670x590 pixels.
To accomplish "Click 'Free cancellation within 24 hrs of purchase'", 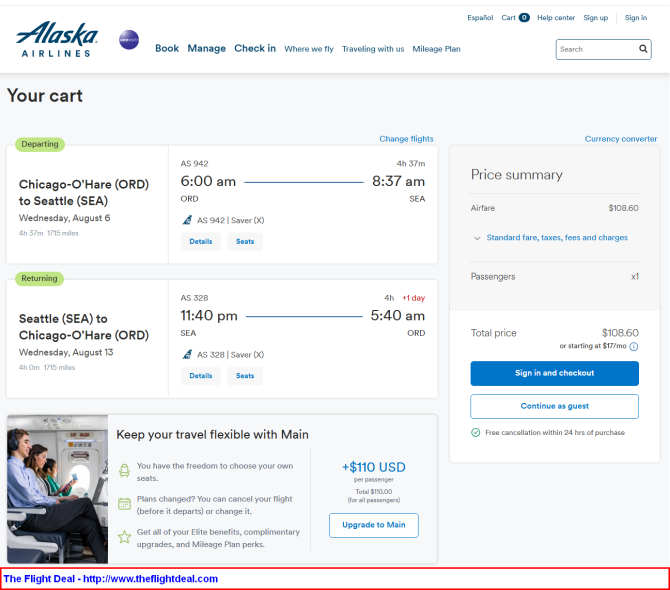I will click(555, 432).
